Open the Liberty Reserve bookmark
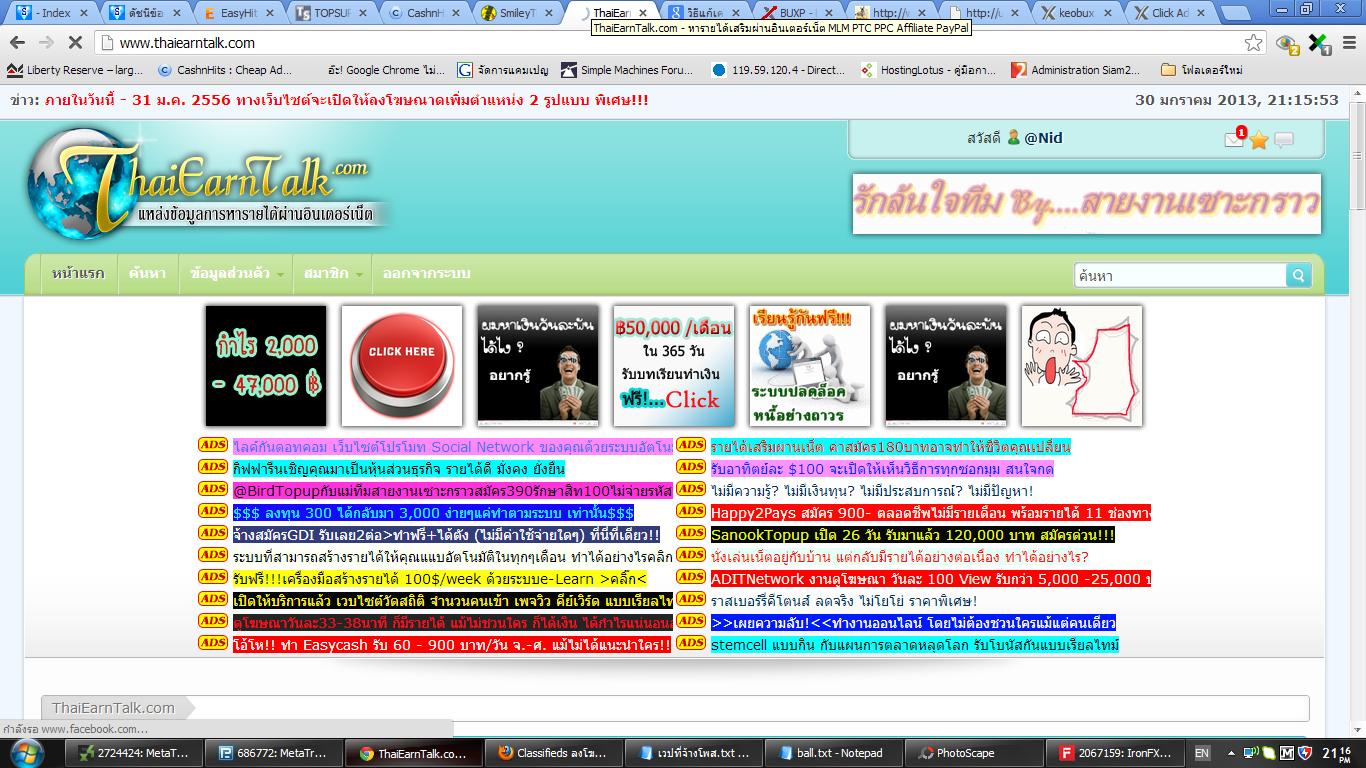 point(76,70)
